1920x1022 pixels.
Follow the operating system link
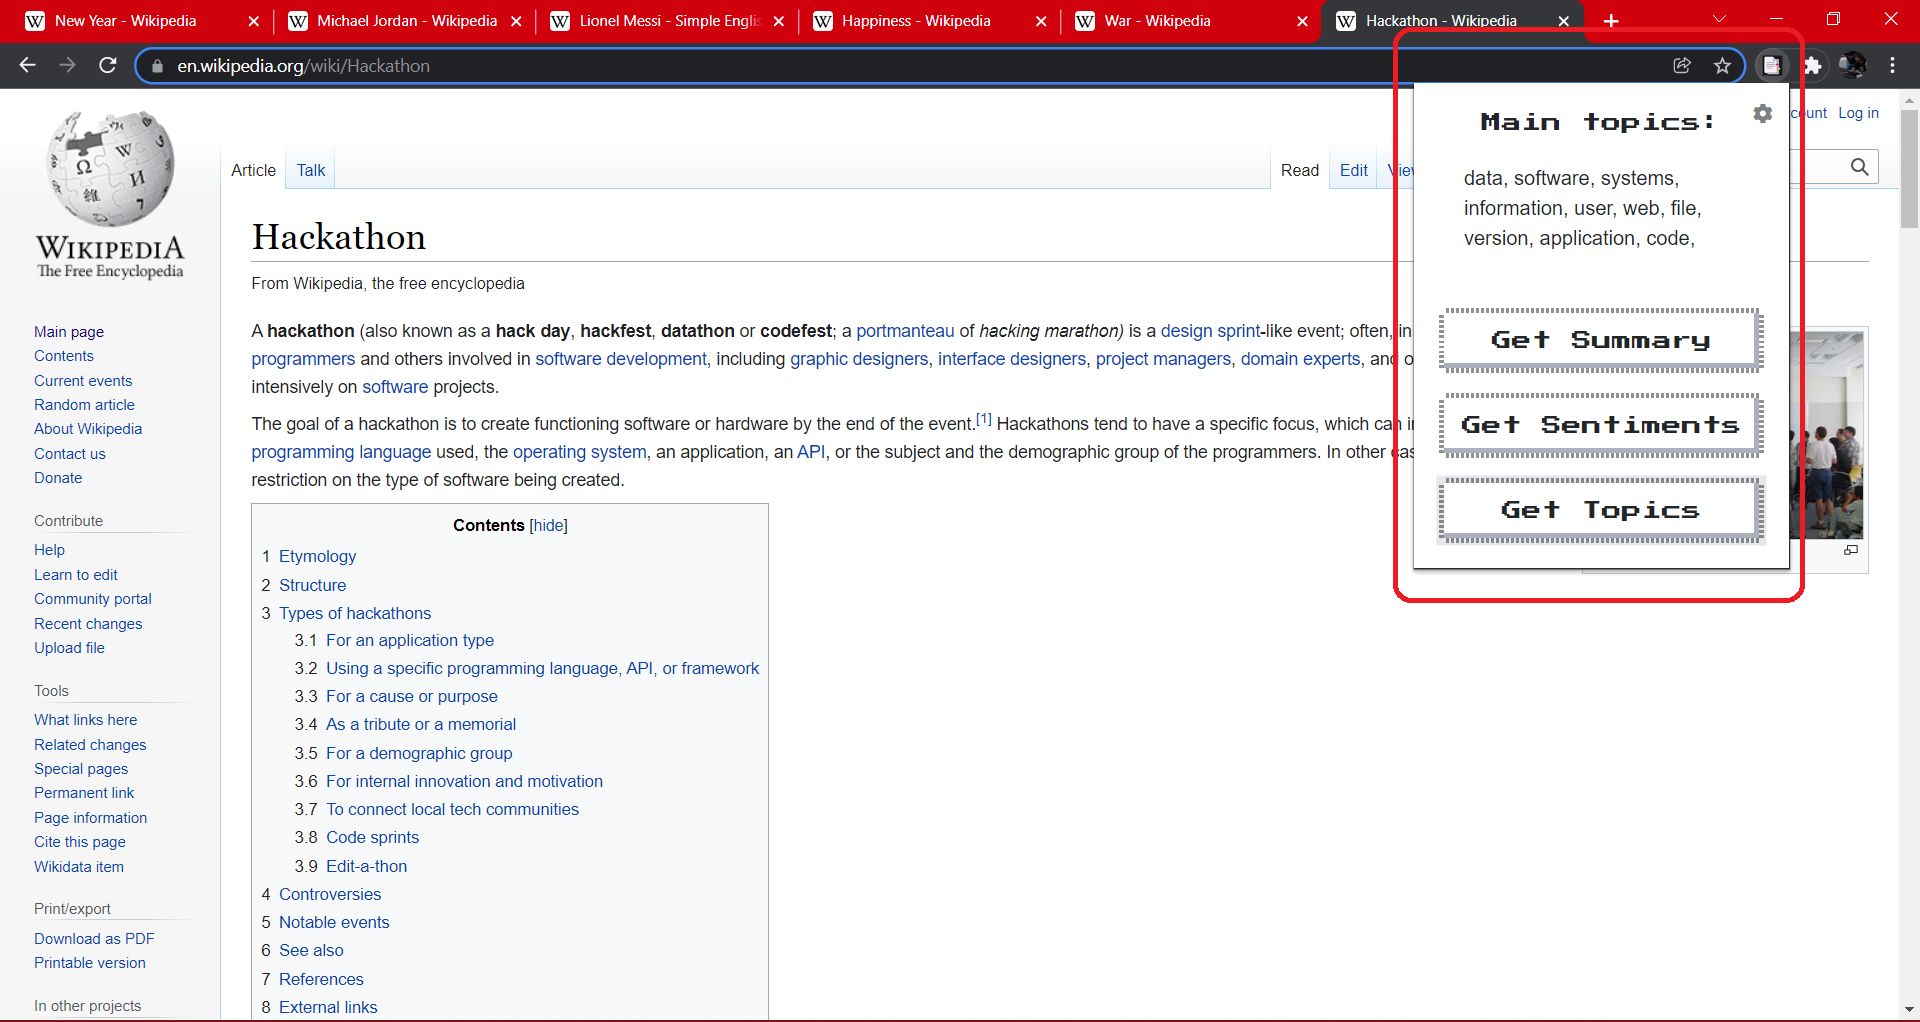580,452
